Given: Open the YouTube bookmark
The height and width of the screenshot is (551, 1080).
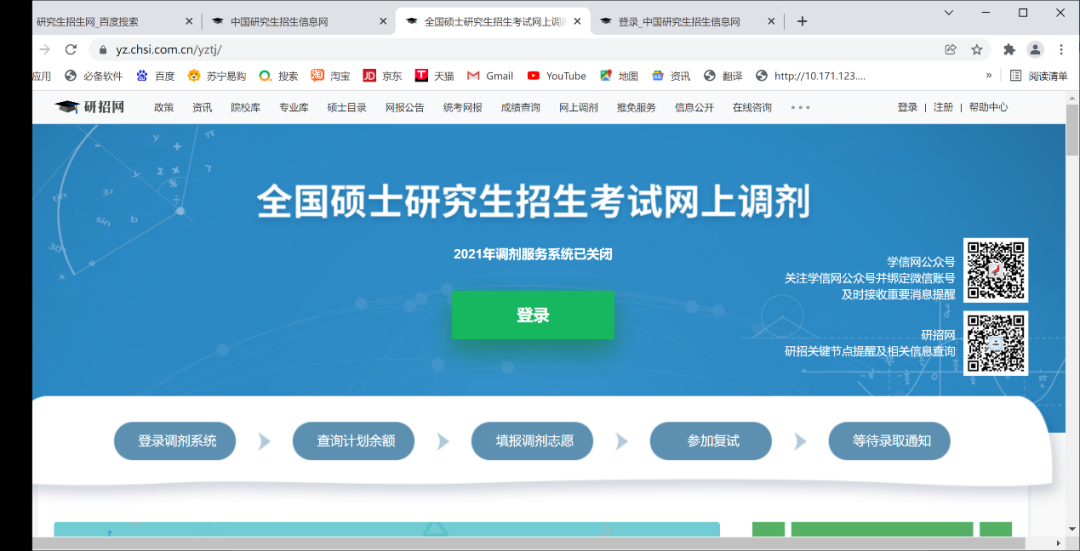Looking at the screenshot, I should 556,76.
